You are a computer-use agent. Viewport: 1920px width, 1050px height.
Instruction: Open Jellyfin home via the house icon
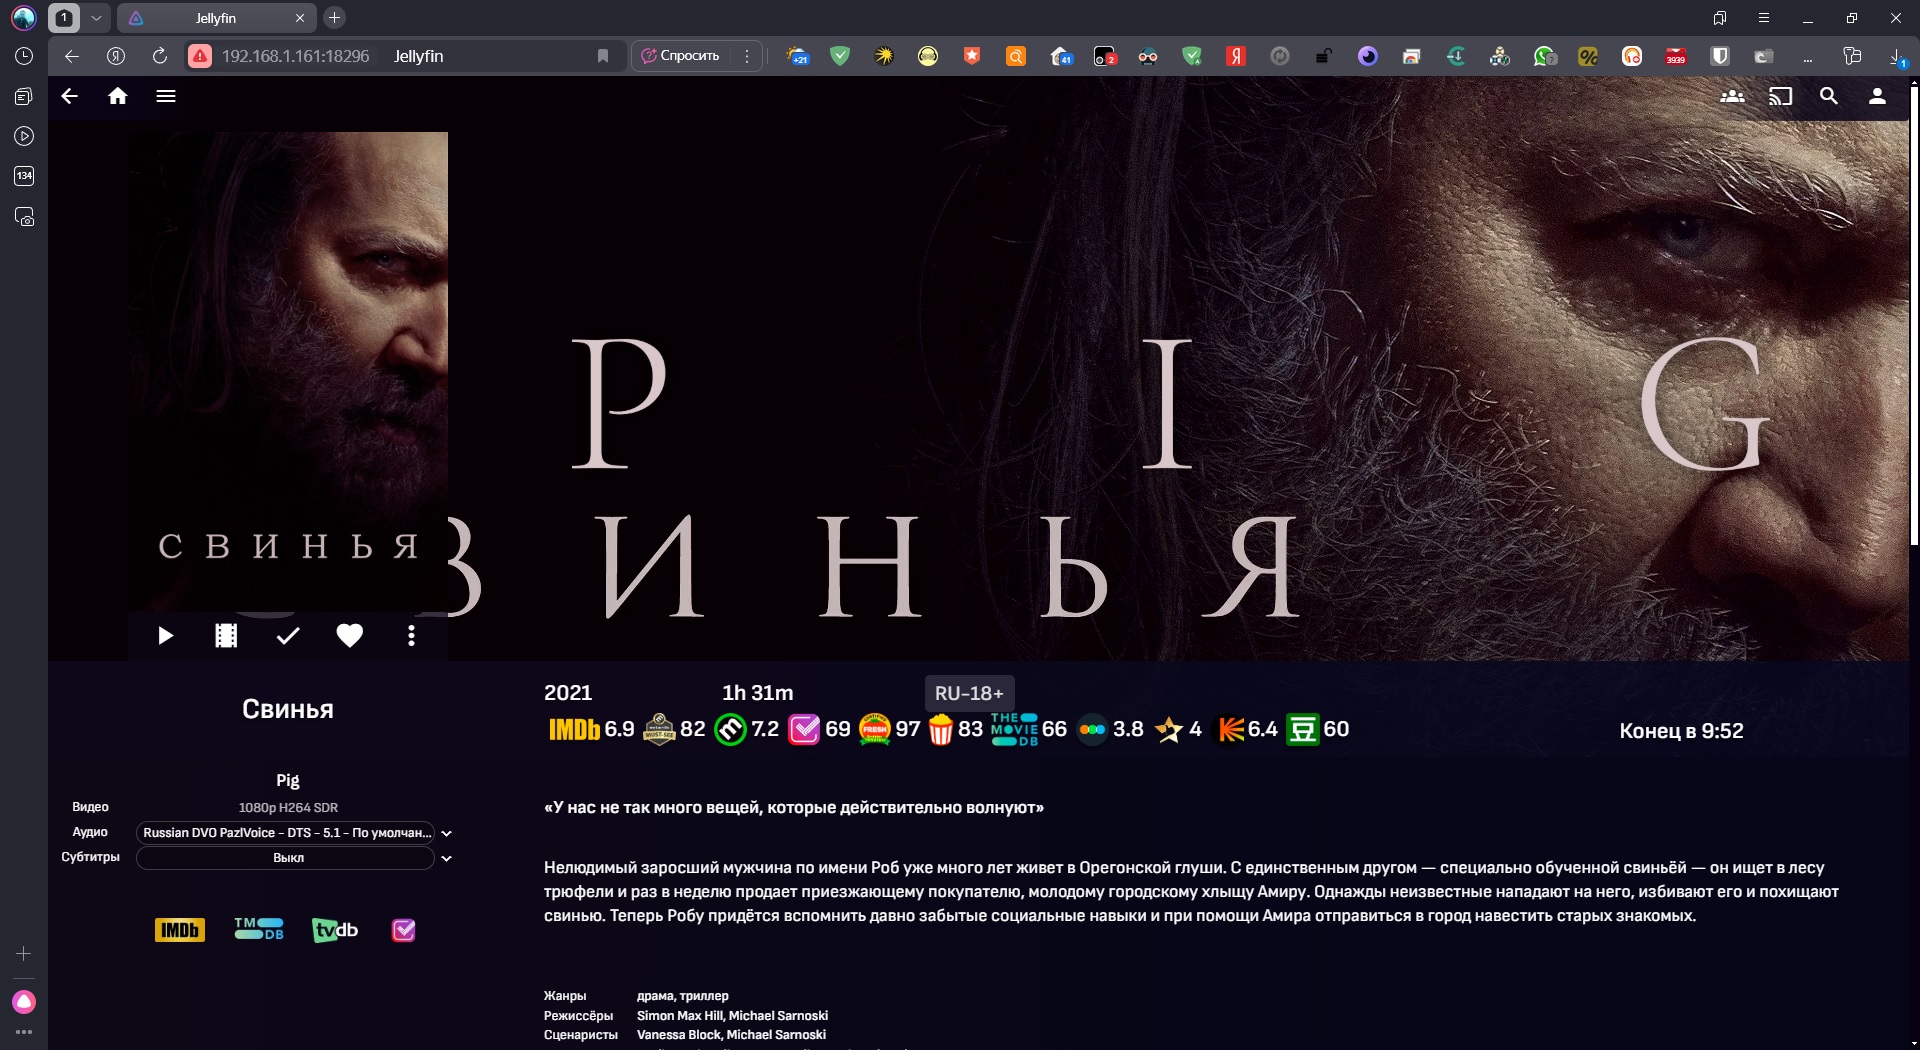(x=118, y=96)
